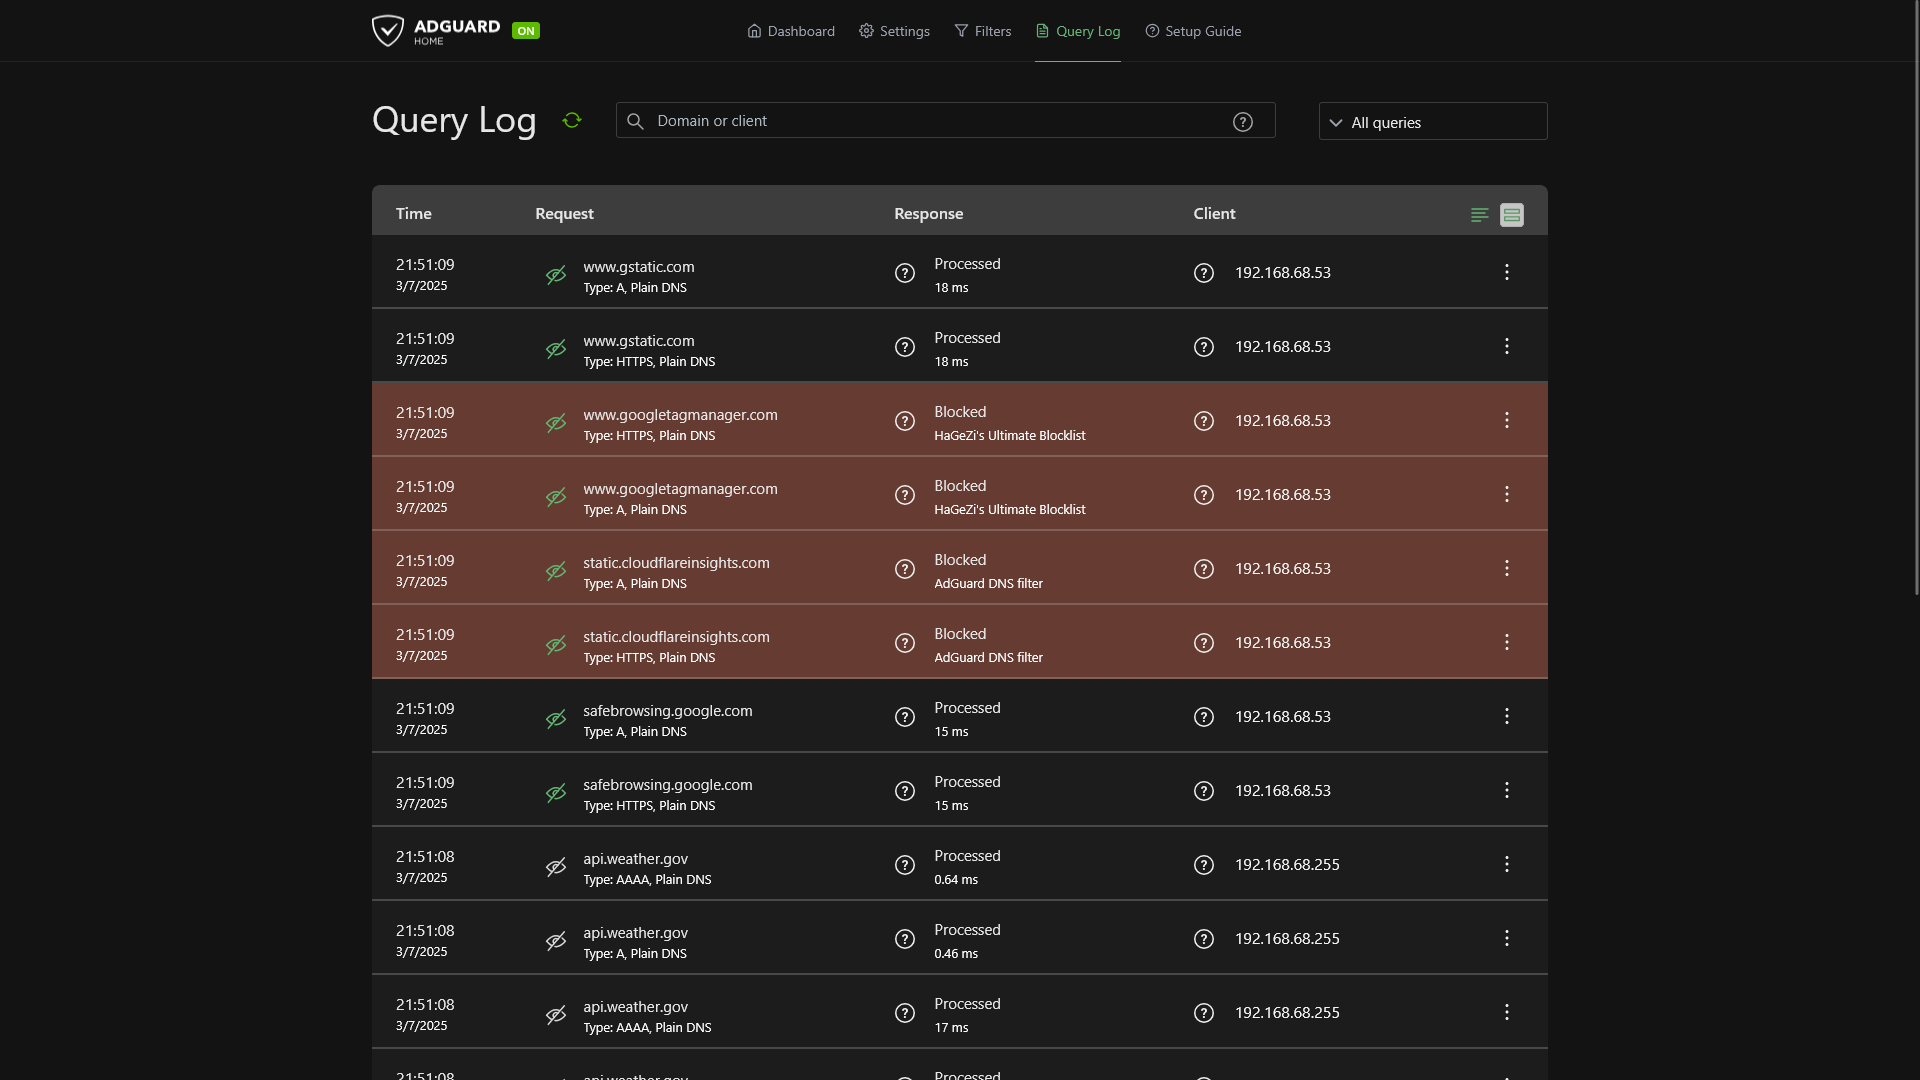Click the Time column header
Screen dimensions: 1920x1080
[x=413, y=213]
